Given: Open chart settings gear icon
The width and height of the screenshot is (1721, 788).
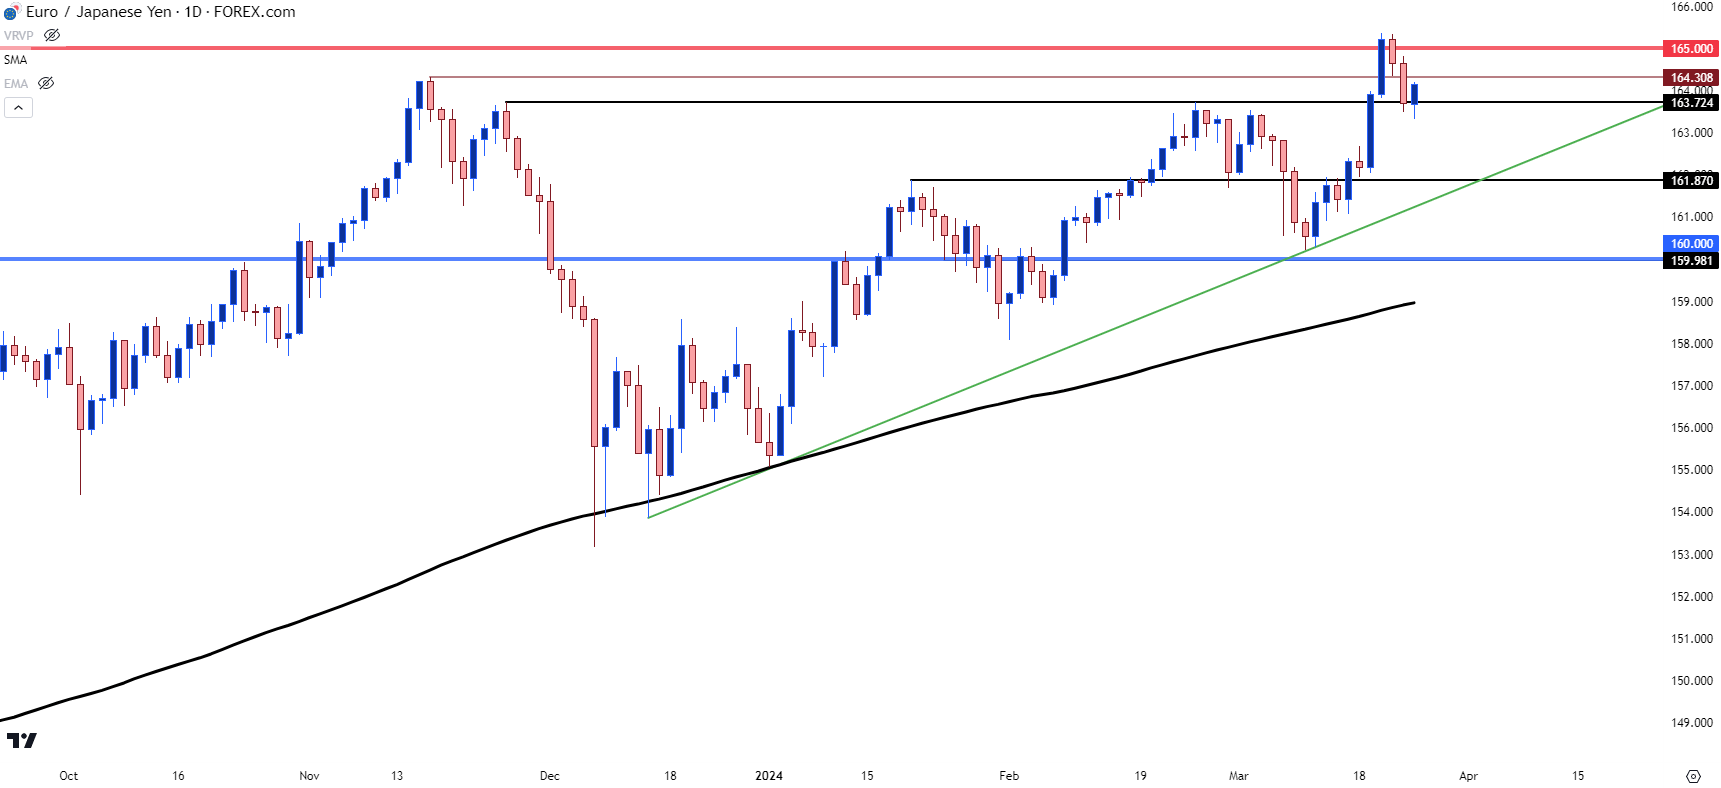Looking at the screenshot, I should pos(1693,776).
